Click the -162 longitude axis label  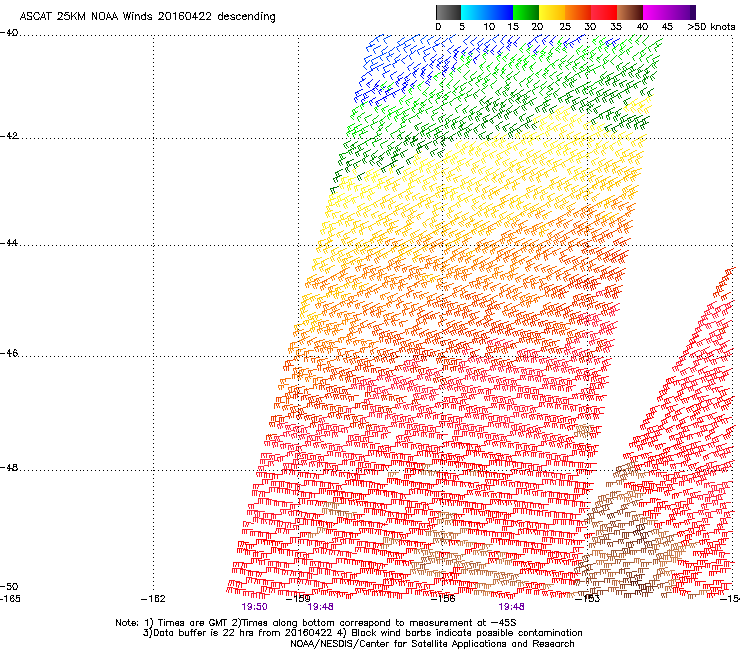pyautogui.click(x=153, y=599)
